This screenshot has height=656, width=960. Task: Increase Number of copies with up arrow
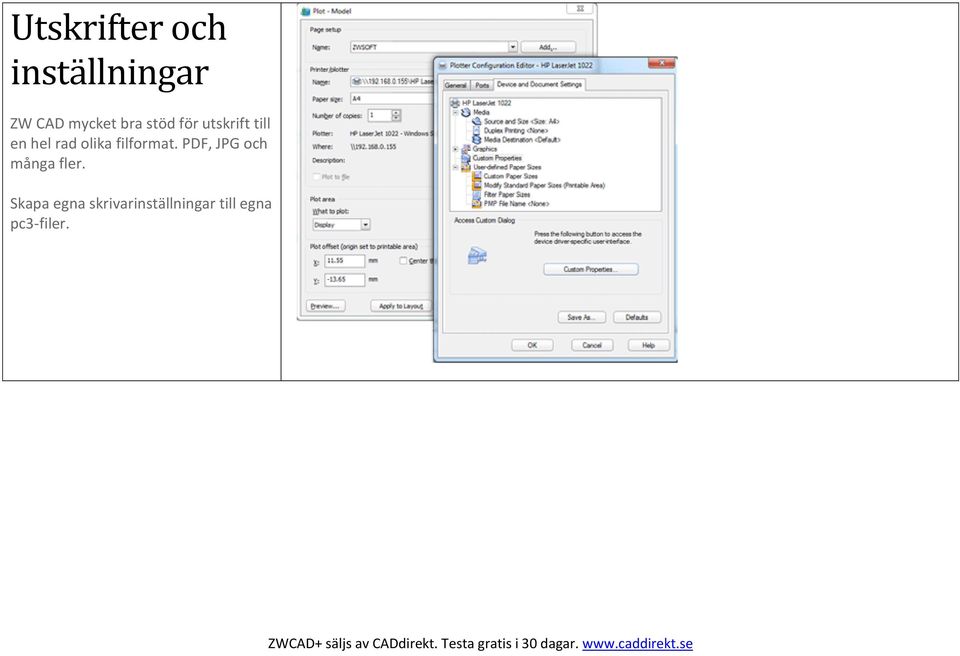pos(396,112)
